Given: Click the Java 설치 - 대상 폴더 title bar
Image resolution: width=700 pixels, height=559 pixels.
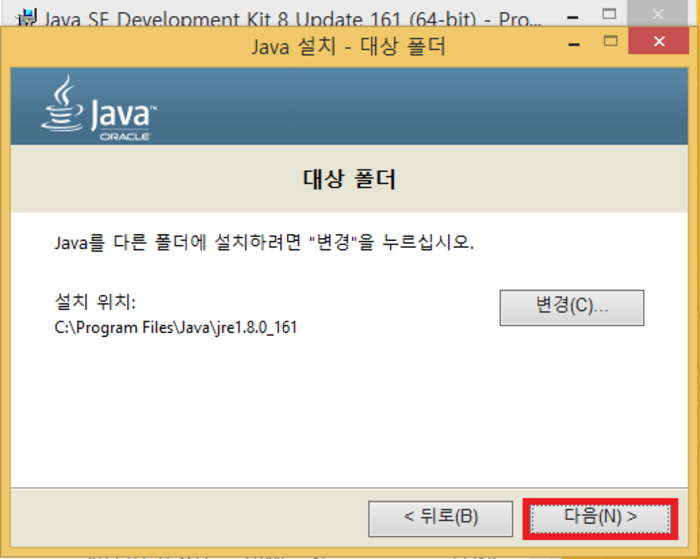Looking at the screenshot, I should [349, 46].
